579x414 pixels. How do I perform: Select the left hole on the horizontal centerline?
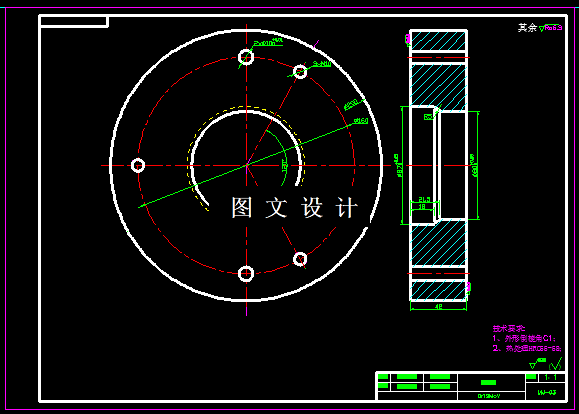tap(138, 165)
